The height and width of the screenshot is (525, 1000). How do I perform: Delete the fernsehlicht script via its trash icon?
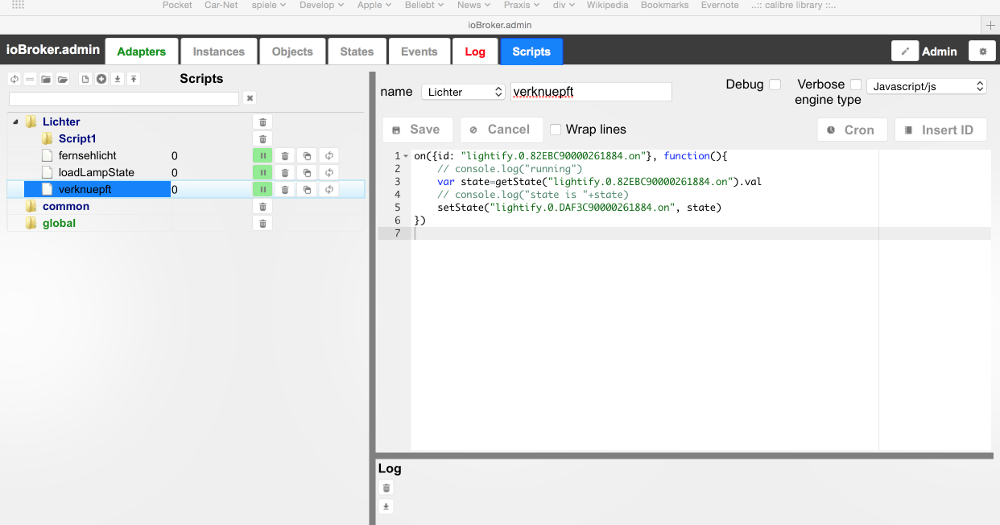(285, 156)
